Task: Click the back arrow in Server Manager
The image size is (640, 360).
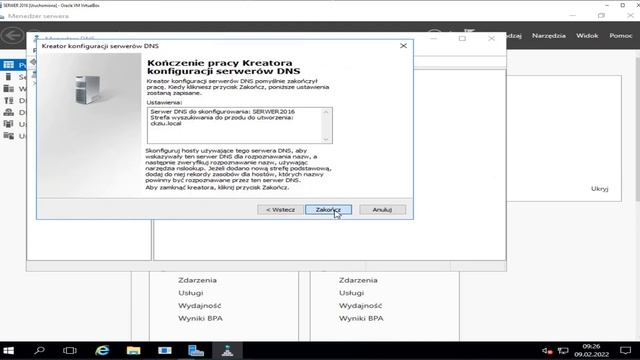Action: (12, 36)
